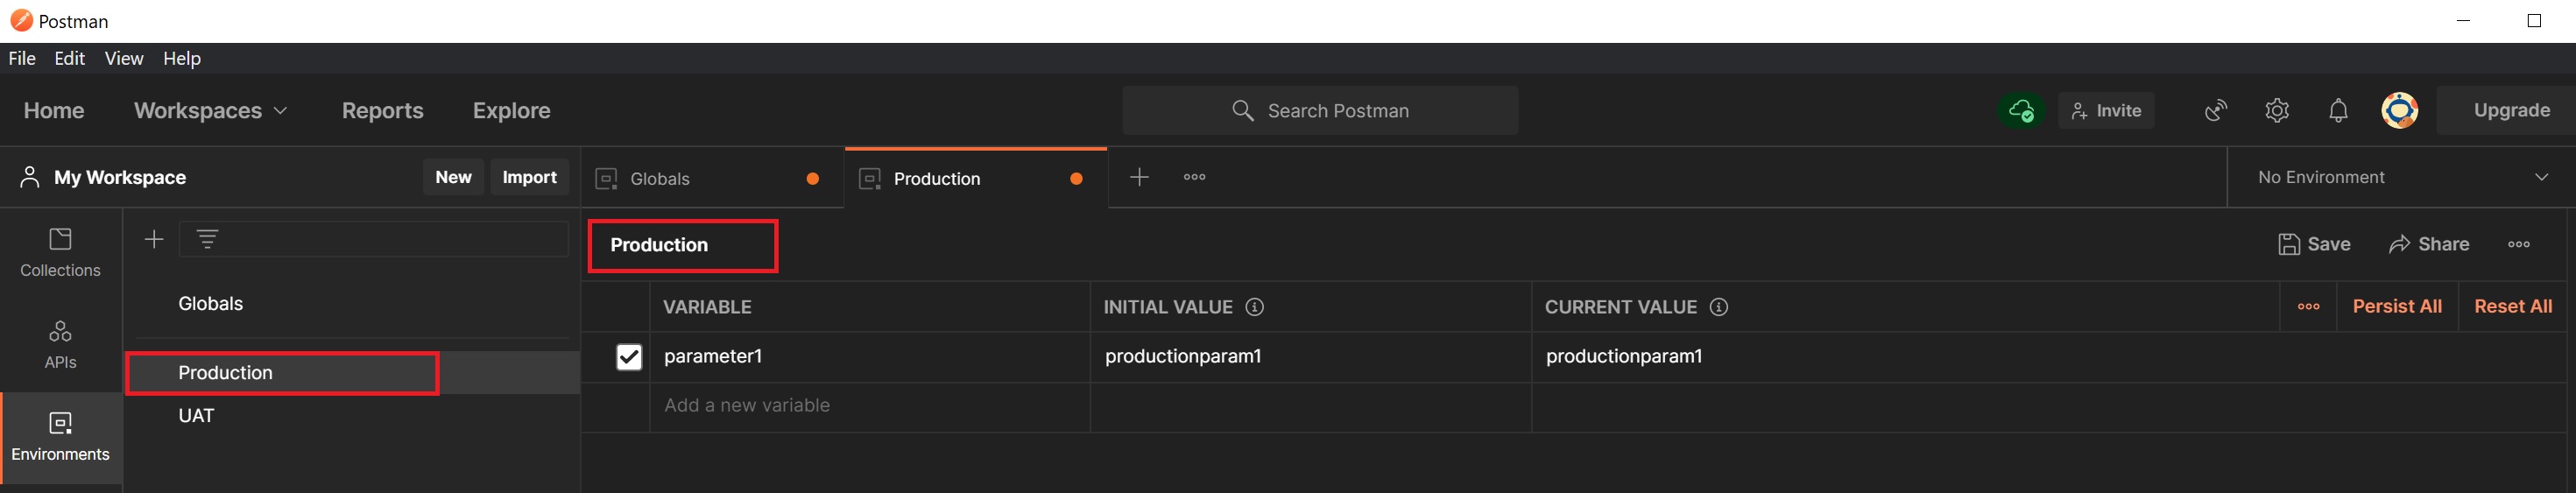
Task: Click the cloud sync status icon
Action: pos(2021,110)
